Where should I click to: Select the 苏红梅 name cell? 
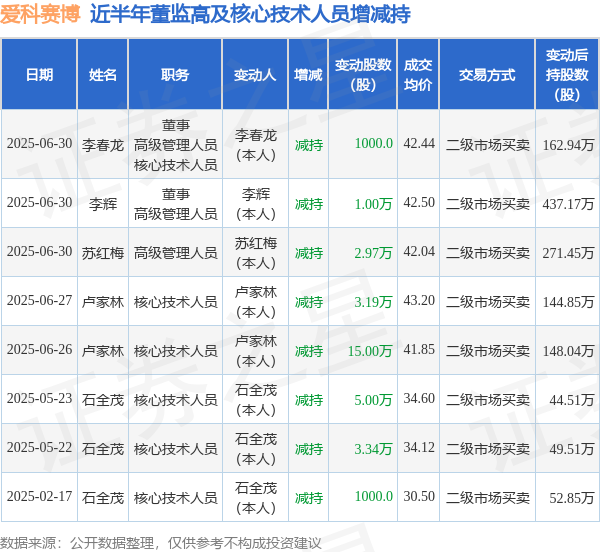[103, 253]
